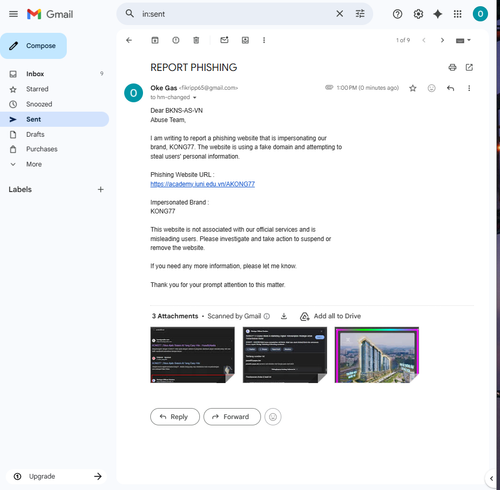This screenshot has height=490, width=500.
Task: Open the building photo attachment
Action: click(377, 355)
